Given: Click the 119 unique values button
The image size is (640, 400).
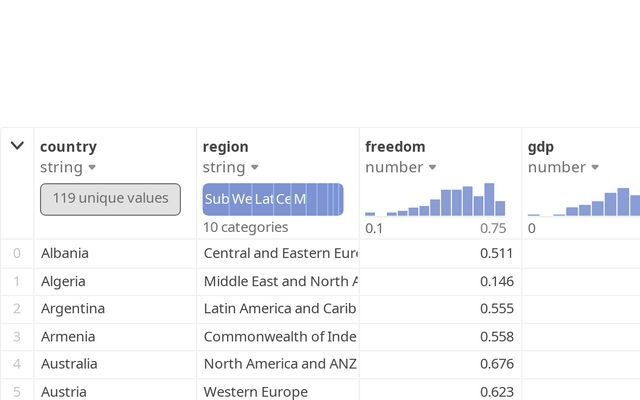Looking at the screenshot, I should (110, 198).
